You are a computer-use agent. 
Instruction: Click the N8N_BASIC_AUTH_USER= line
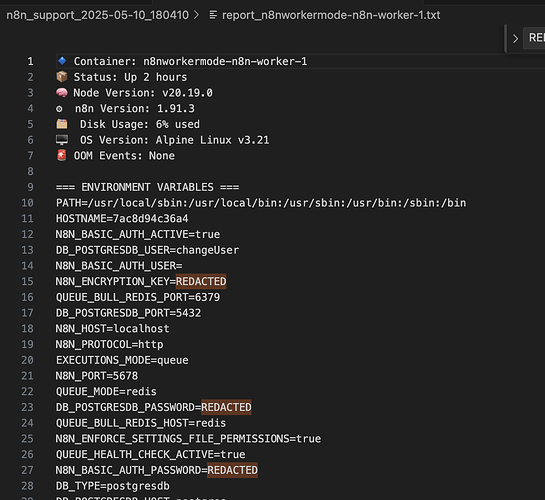[x=119, y=265]
